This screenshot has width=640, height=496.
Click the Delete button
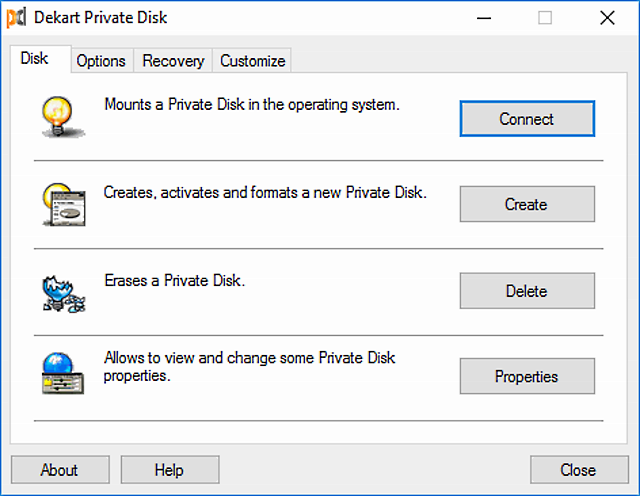527,291
